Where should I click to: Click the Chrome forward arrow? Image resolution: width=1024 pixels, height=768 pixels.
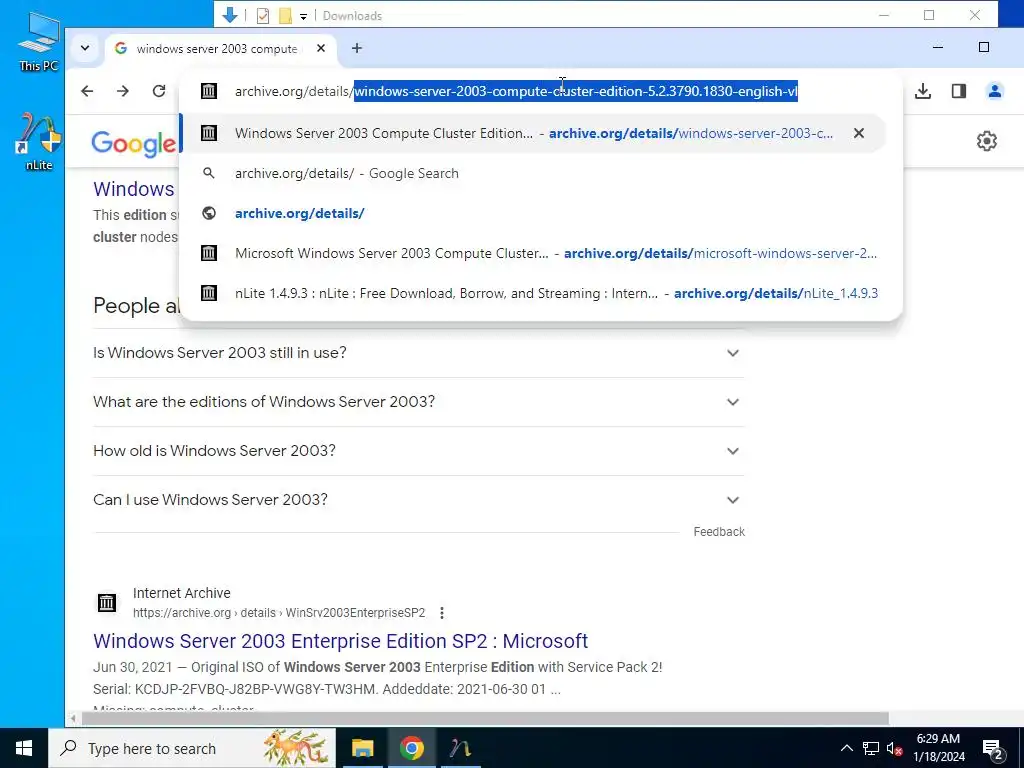[x=123, y=91]
